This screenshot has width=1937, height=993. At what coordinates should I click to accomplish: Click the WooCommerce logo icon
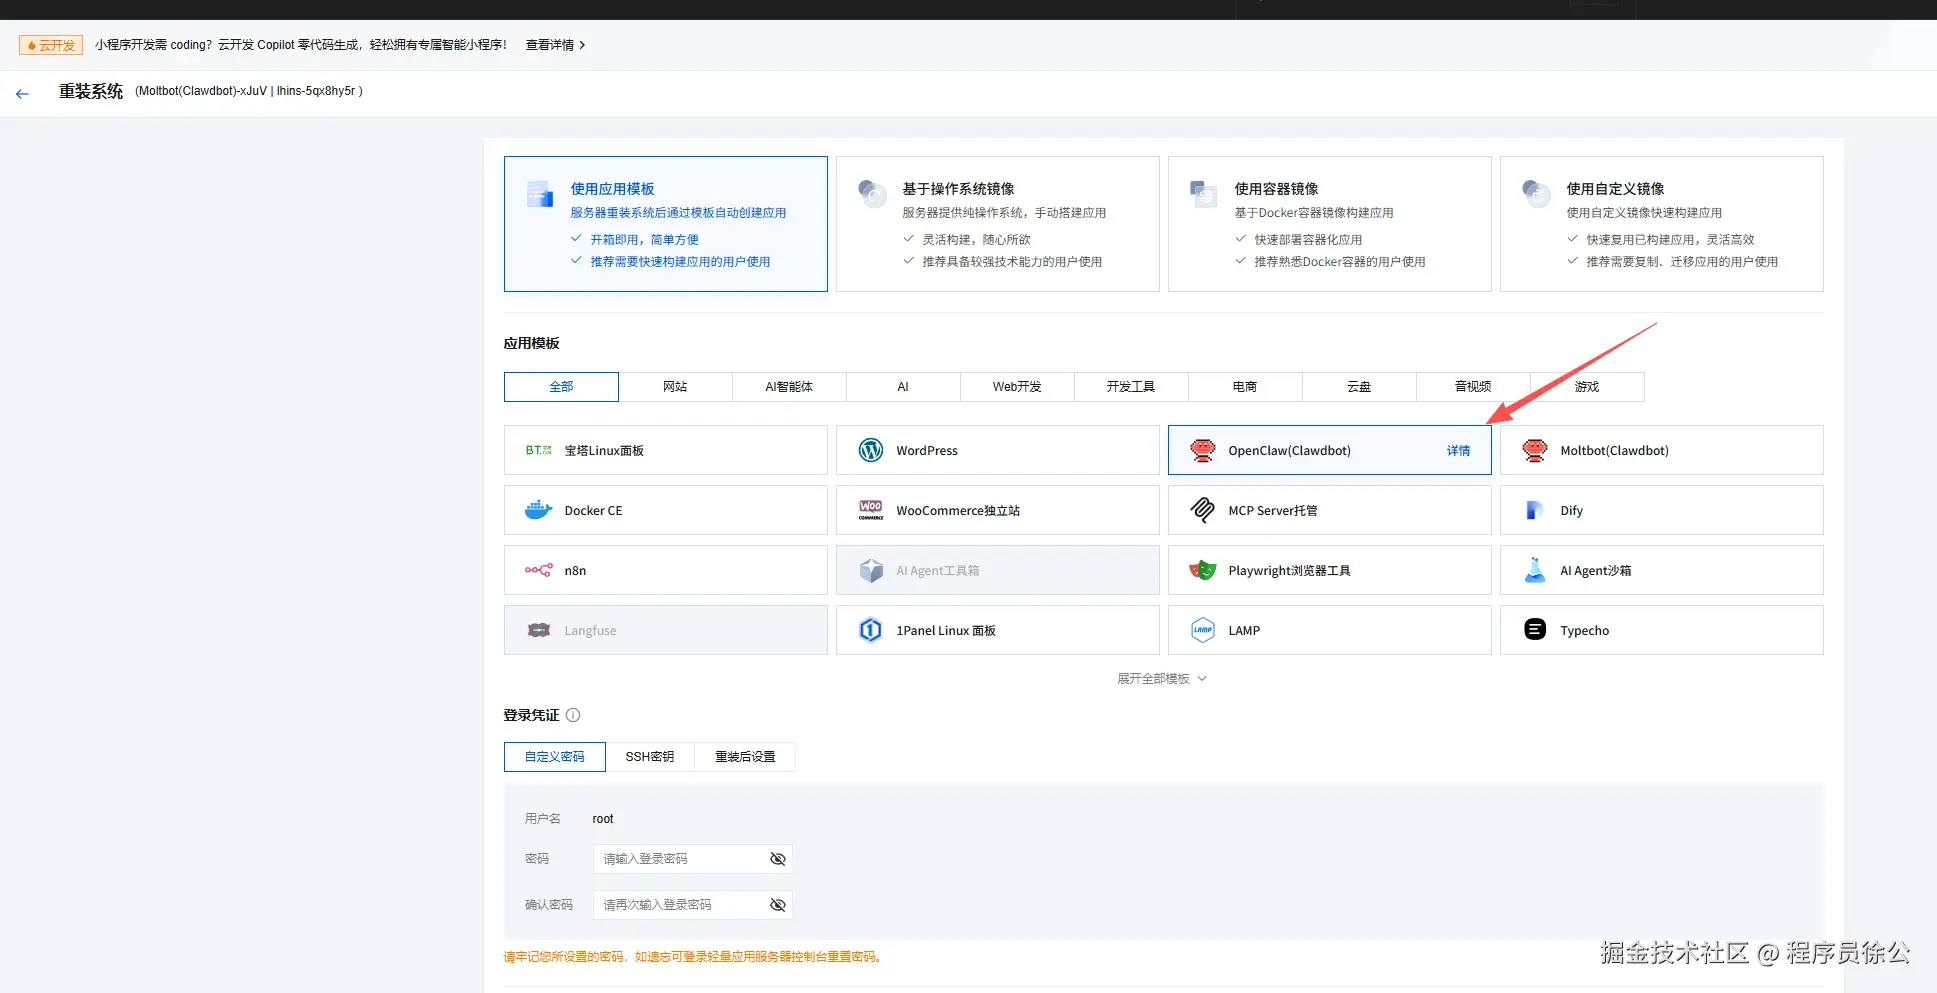coord(871,510)
